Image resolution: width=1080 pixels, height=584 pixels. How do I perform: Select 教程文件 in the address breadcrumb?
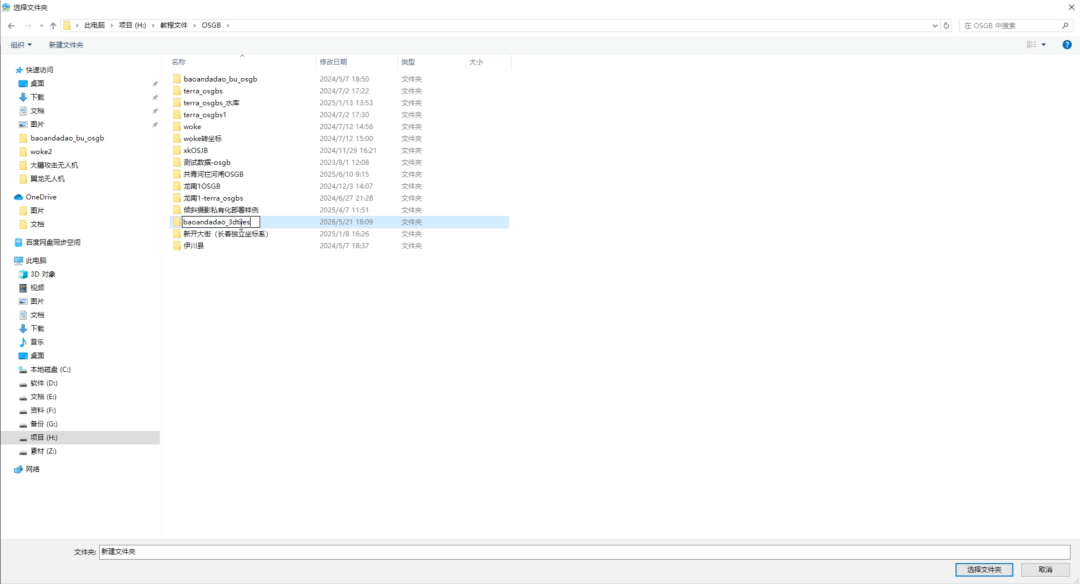tap(174, 25)
